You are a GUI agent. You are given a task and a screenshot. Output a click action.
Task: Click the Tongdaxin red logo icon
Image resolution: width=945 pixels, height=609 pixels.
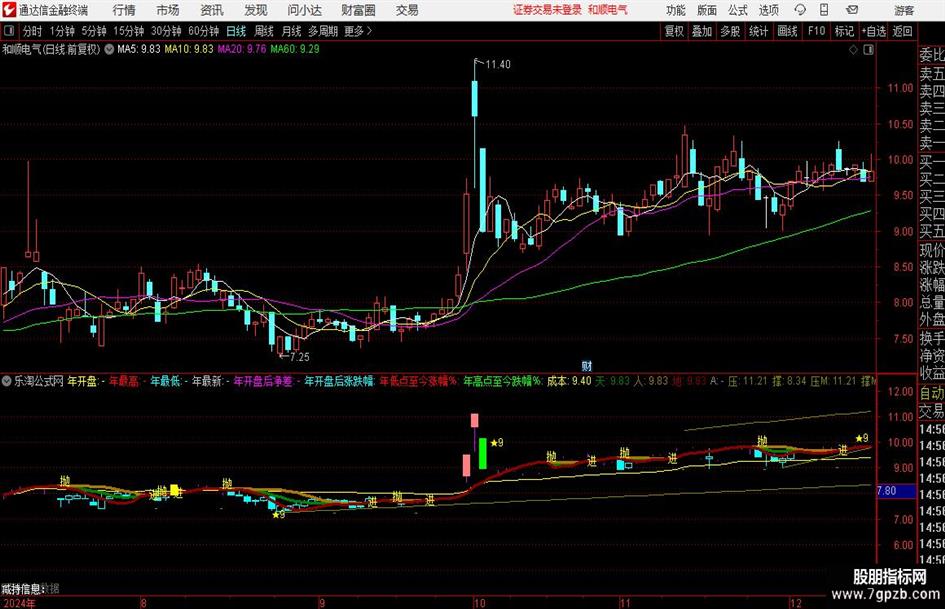click(x=10, y=10)
